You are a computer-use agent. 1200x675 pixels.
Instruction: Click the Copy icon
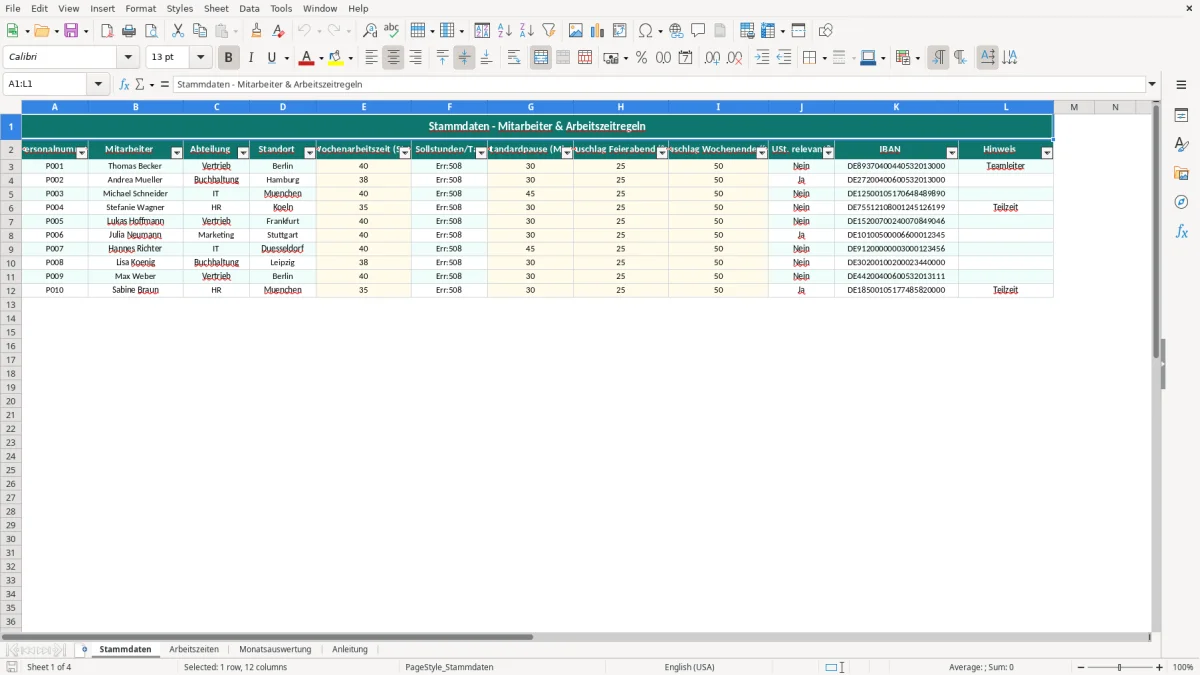point(200,31)
